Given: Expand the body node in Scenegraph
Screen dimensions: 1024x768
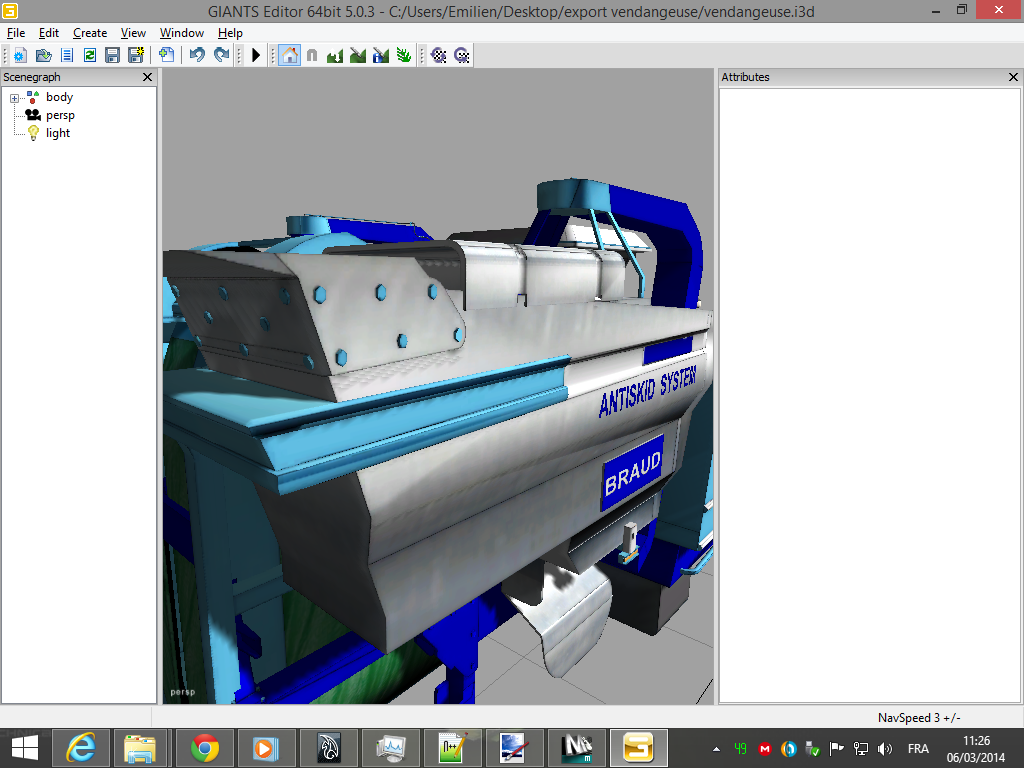Looking at the screenshot, I should tap(14, 98).
